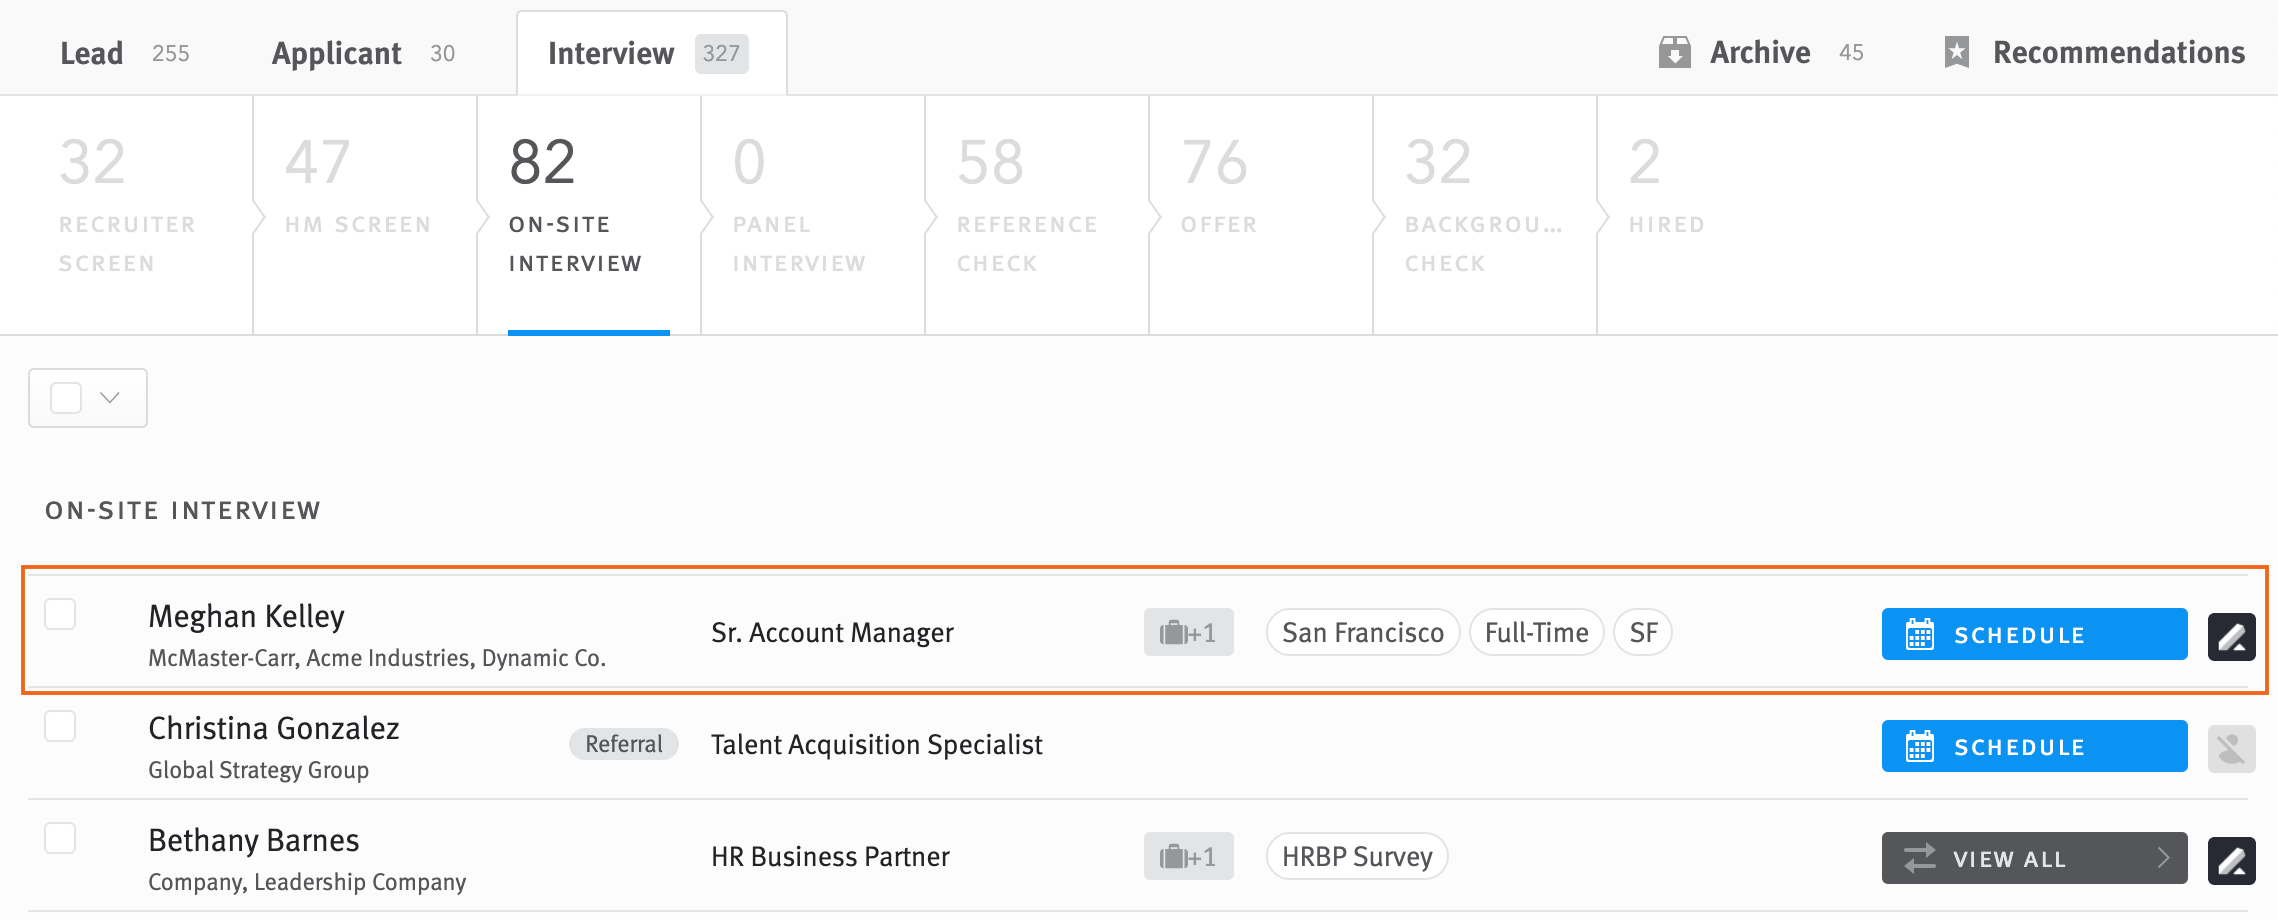The height and width of the screenshot is (920, 2278).
Task: Click the briefcase +1 icon on Bethany's row
Action: pyautogui.click(x=1188, y=856)
